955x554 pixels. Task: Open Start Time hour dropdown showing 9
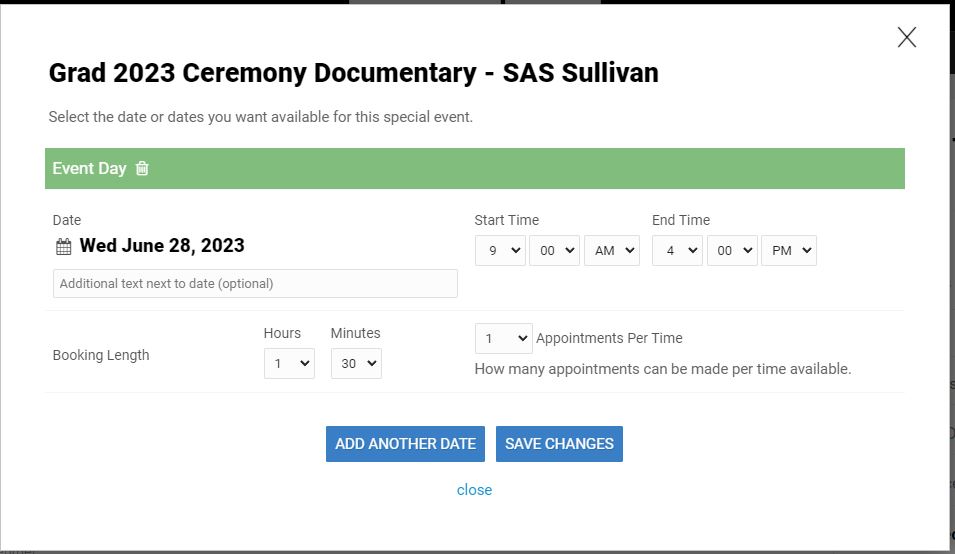pos(500,251)
